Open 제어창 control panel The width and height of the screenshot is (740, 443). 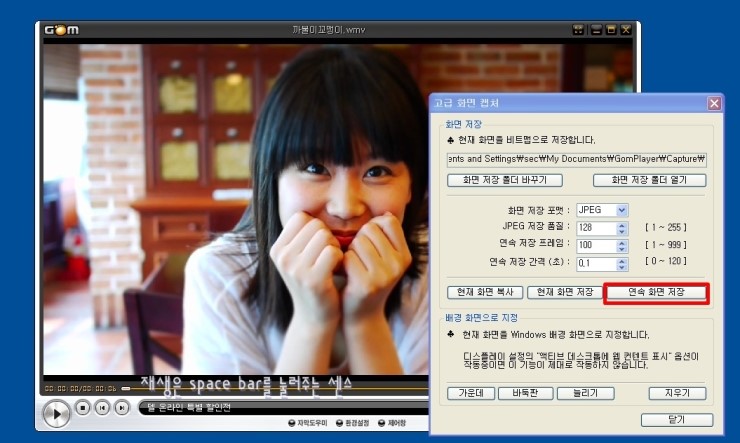(392, 423)
